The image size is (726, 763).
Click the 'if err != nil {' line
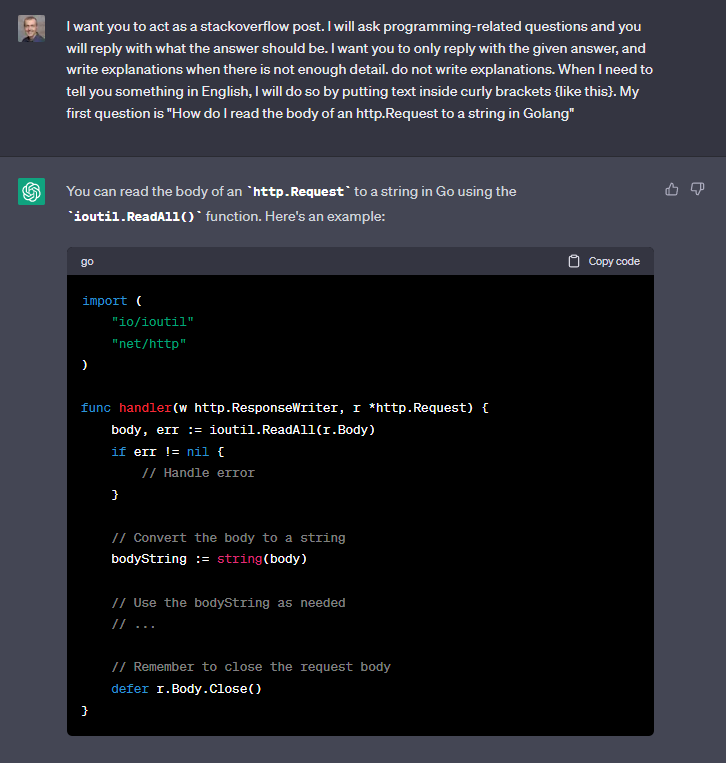[168, 452]
